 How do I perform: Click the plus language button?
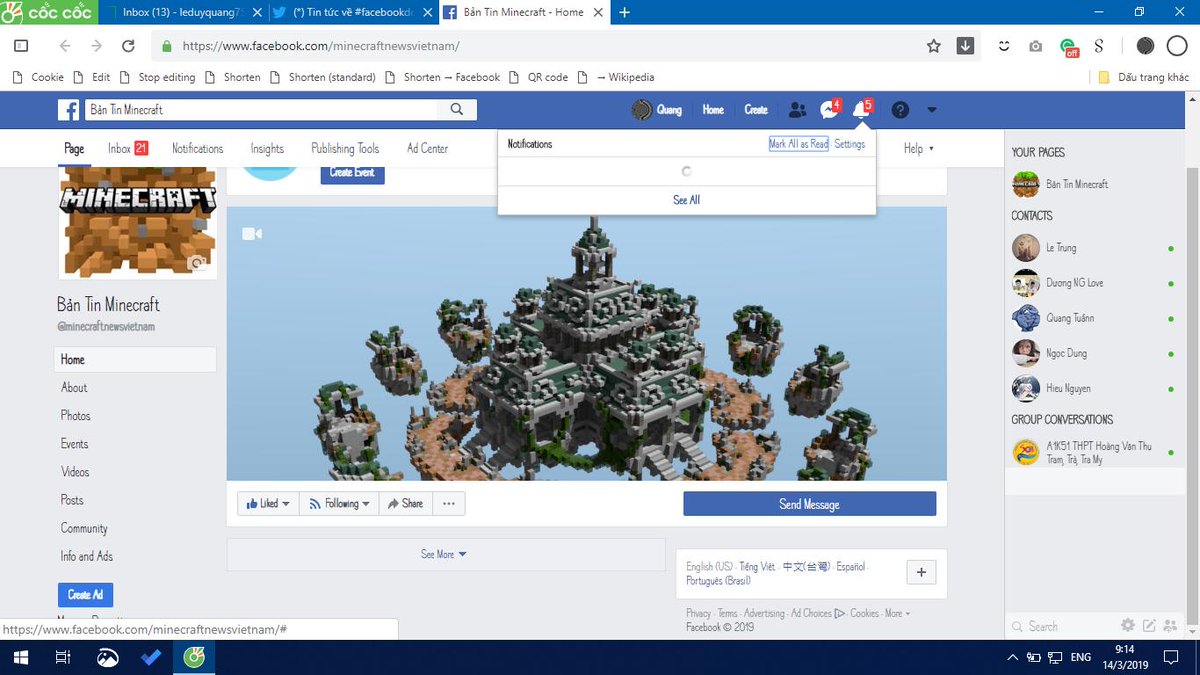point(921,572)
